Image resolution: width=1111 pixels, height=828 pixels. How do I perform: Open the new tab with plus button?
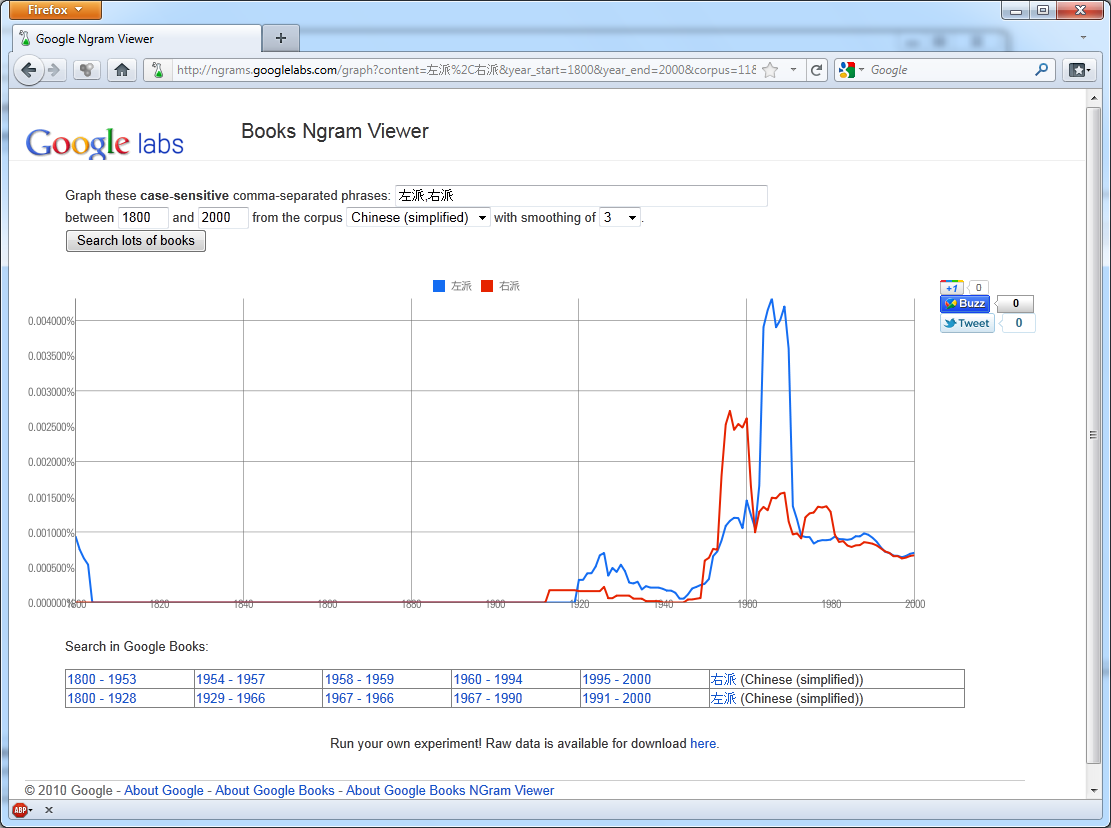pos(281,38)
